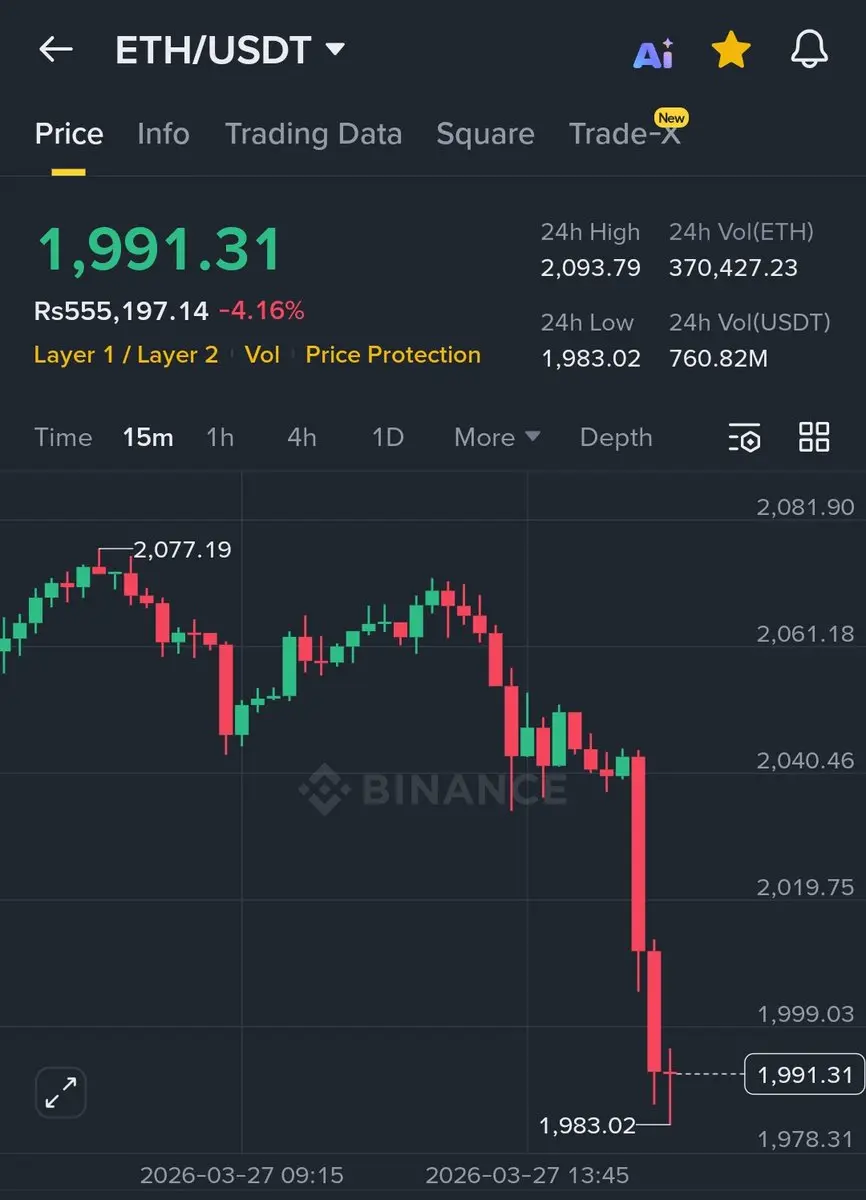This screenshot has height=1200, width=866.
Task: Toggle the favorite star icon
Action: pyautogui.click(x=731, y=50)
